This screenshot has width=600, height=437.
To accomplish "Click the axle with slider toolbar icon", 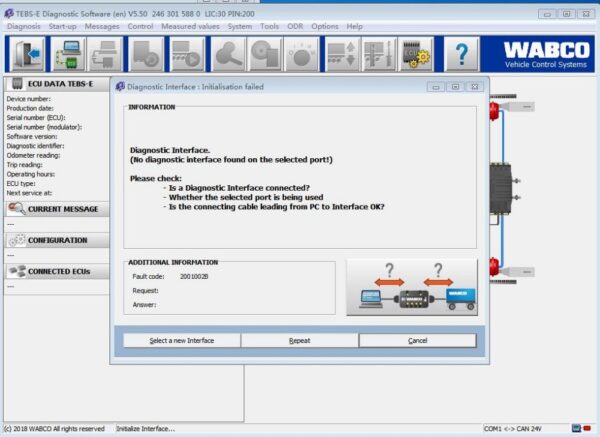I will [x=379, y=54].
